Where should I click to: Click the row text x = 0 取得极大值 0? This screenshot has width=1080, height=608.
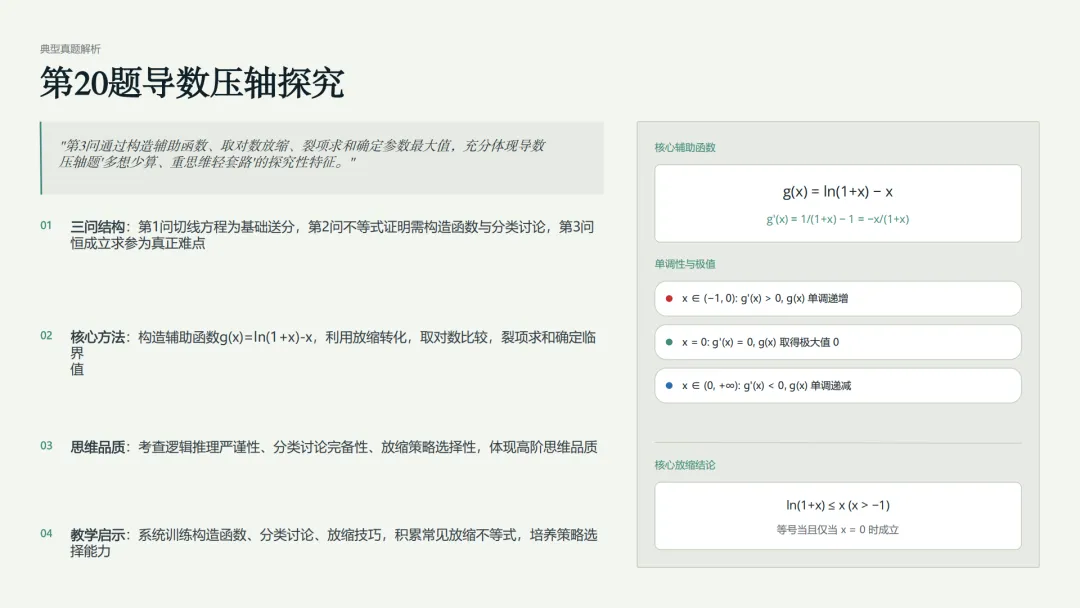760,342
